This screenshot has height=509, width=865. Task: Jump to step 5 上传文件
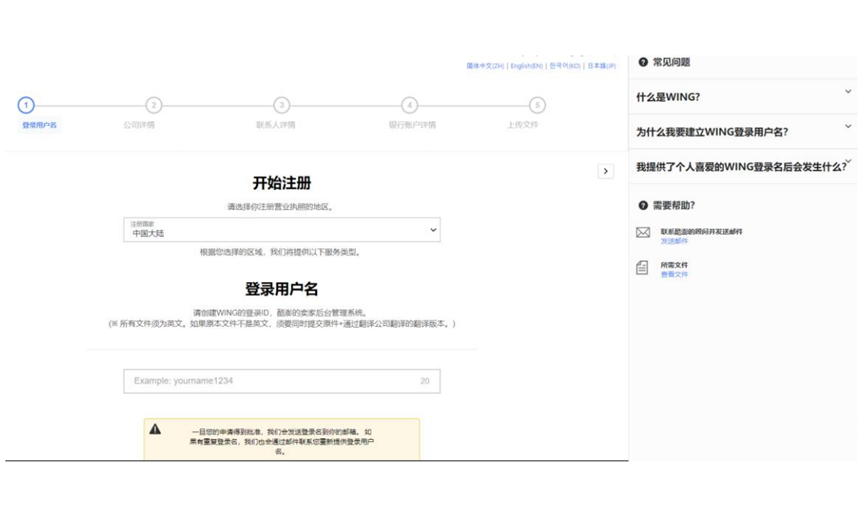click(x=537, y=105)
